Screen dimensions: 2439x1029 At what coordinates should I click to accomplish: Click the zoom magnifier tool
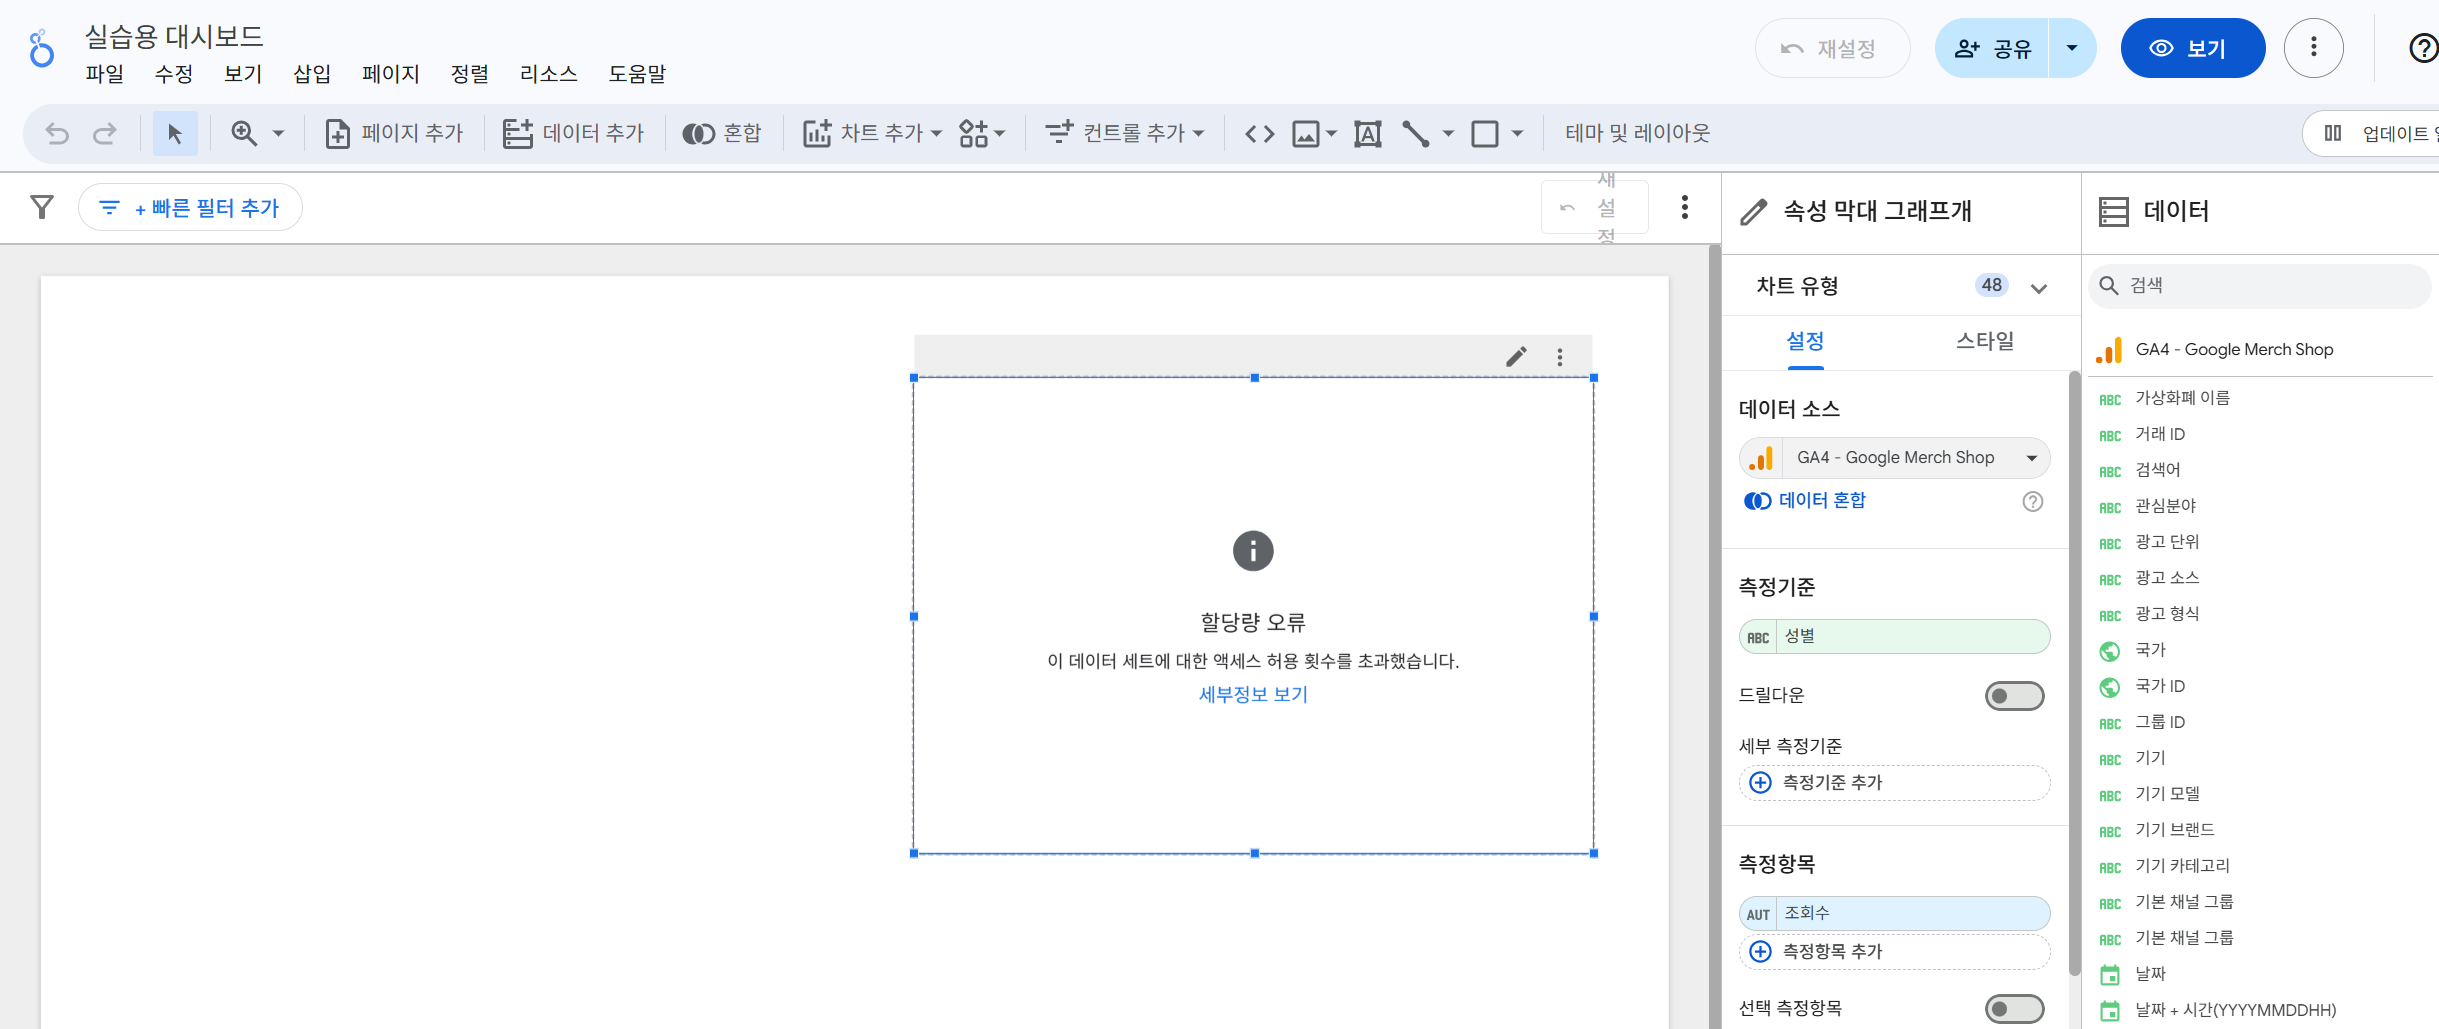244,133
